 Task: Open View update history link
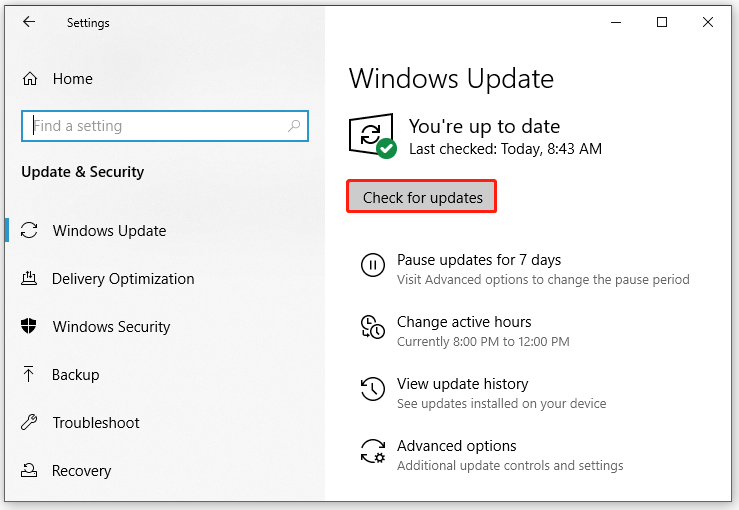[462, 384]
